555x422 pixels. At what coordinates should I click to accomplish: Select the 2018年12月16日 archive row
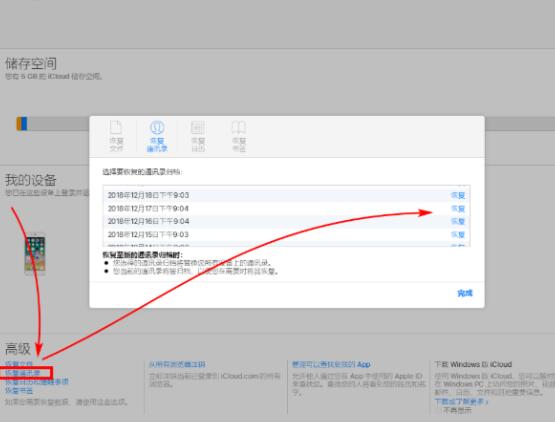[286, 221]
